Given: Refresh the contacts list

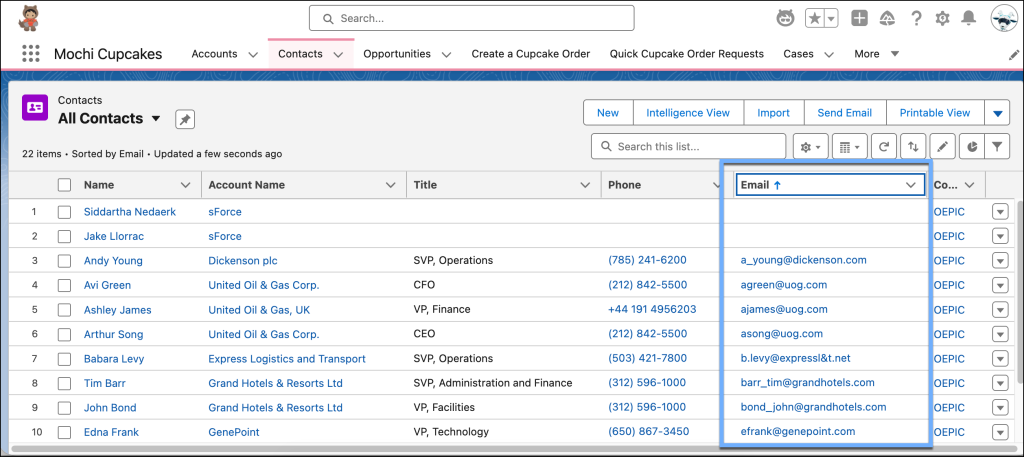Looking at the screenshot, I should pyautogui.click(x=883, y=147).
